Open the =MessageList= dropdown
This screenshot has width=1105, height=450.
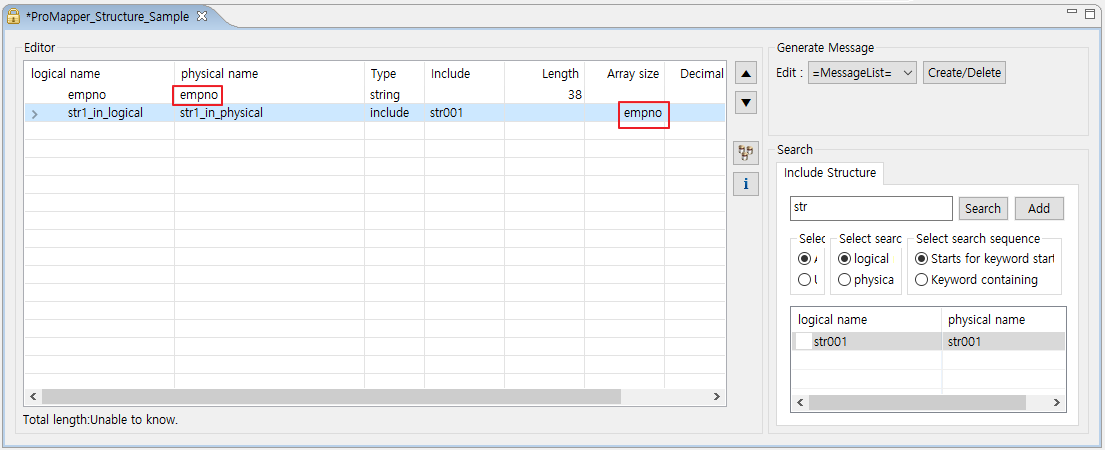point(862,73)
